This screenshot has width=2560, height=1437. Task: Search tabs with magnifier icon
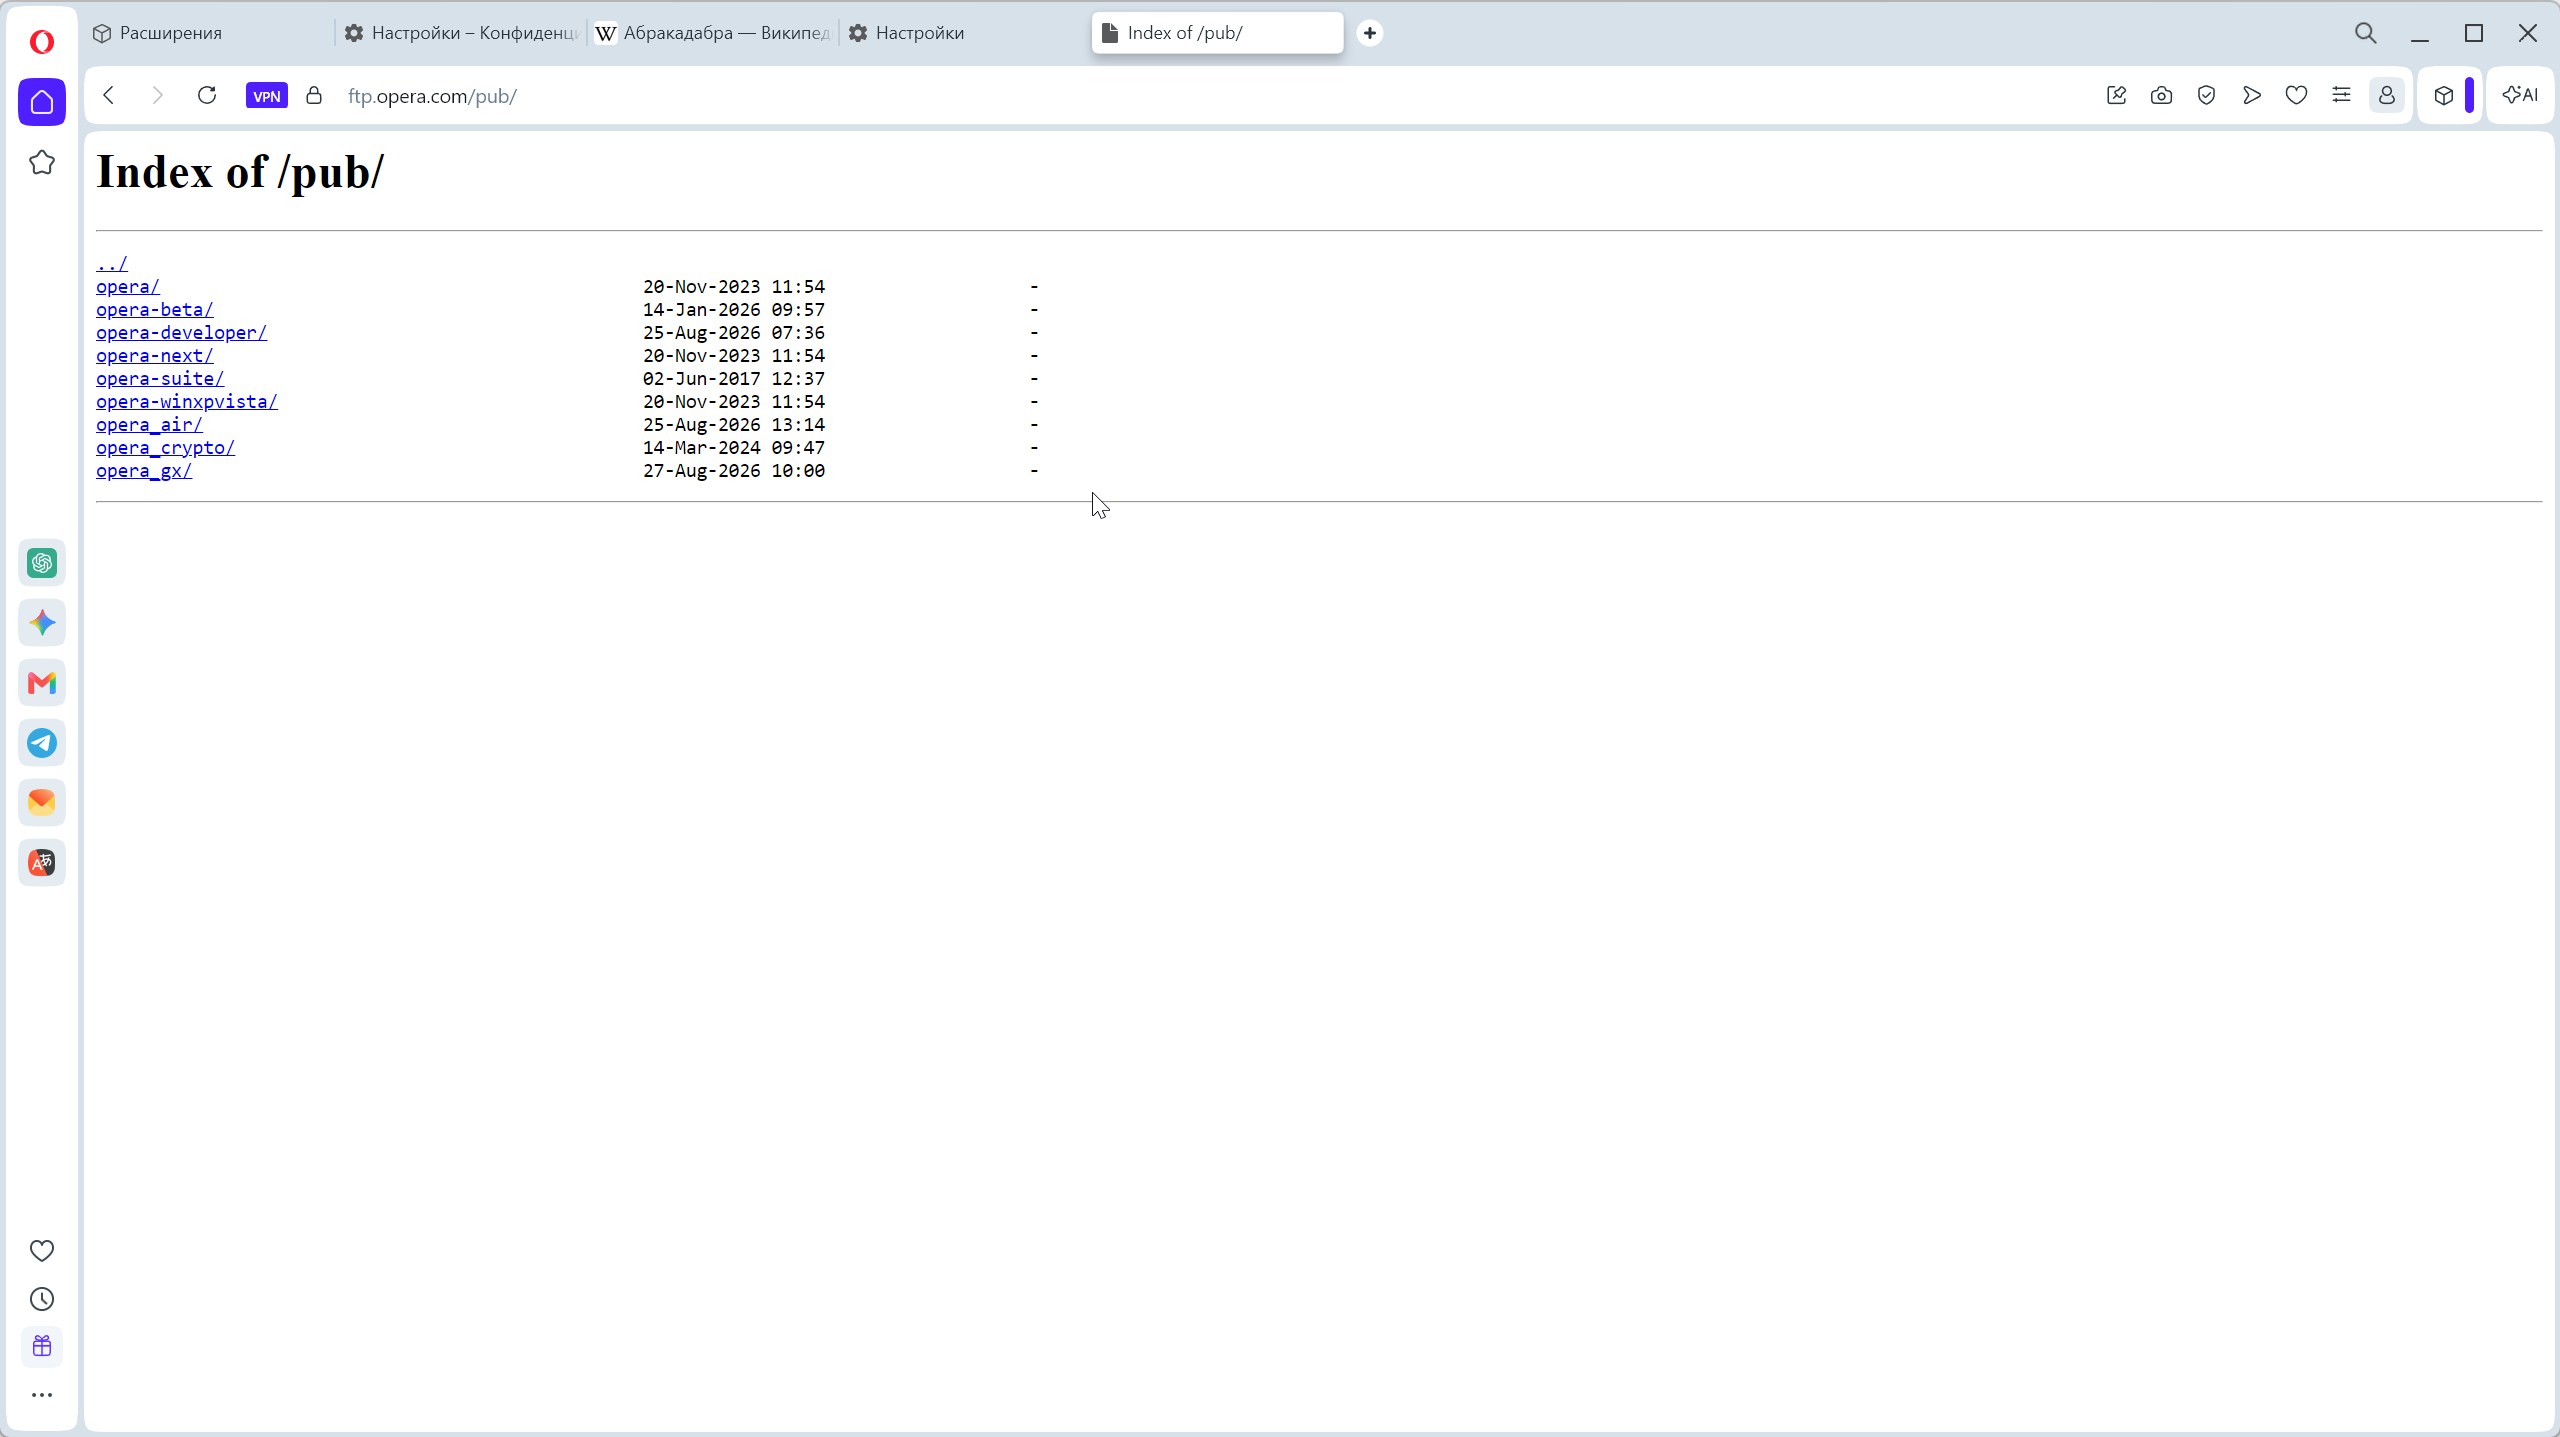(x=2365, y=33)
